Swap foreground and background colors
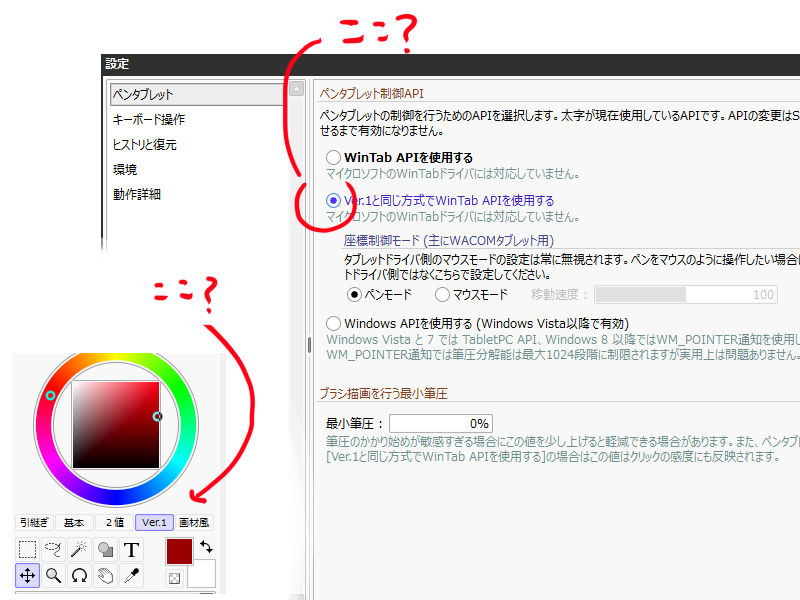Screen dimensions: 800x600 point(206,546)
